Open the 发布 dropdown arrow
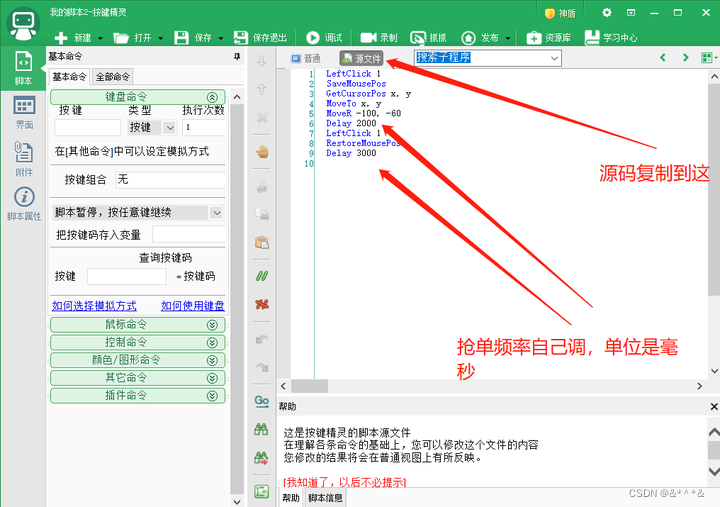 [508, 38]
